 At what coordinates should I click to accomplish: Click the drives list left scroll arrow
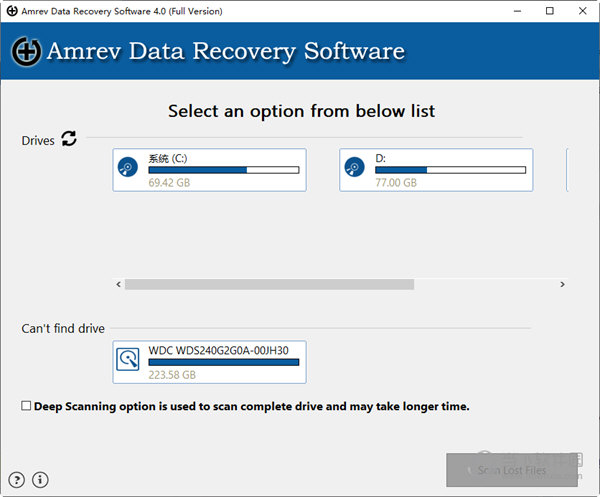click(119, 284)
